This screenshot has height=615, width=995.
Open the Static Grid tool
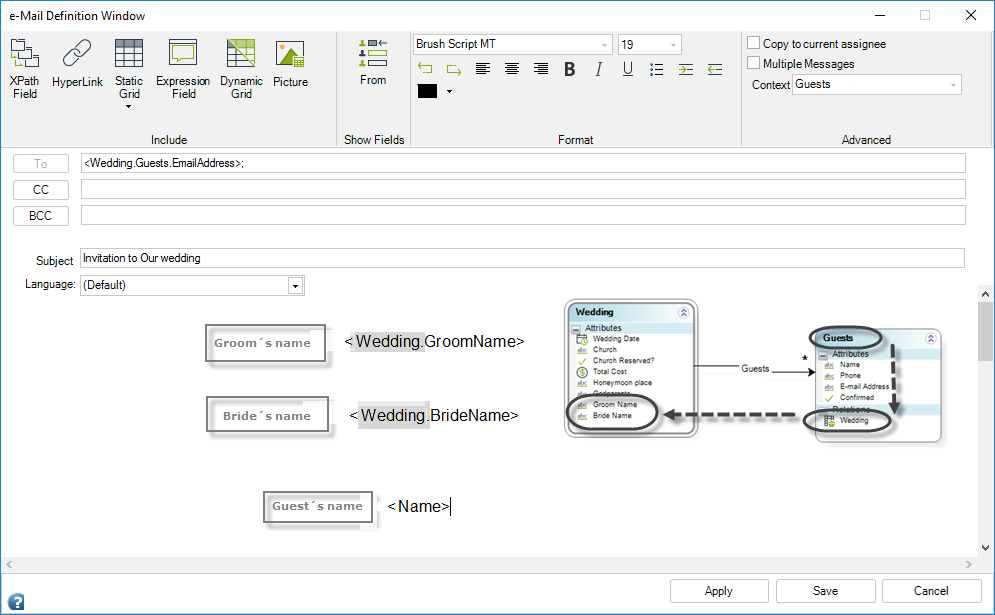[x=129, y=69]
